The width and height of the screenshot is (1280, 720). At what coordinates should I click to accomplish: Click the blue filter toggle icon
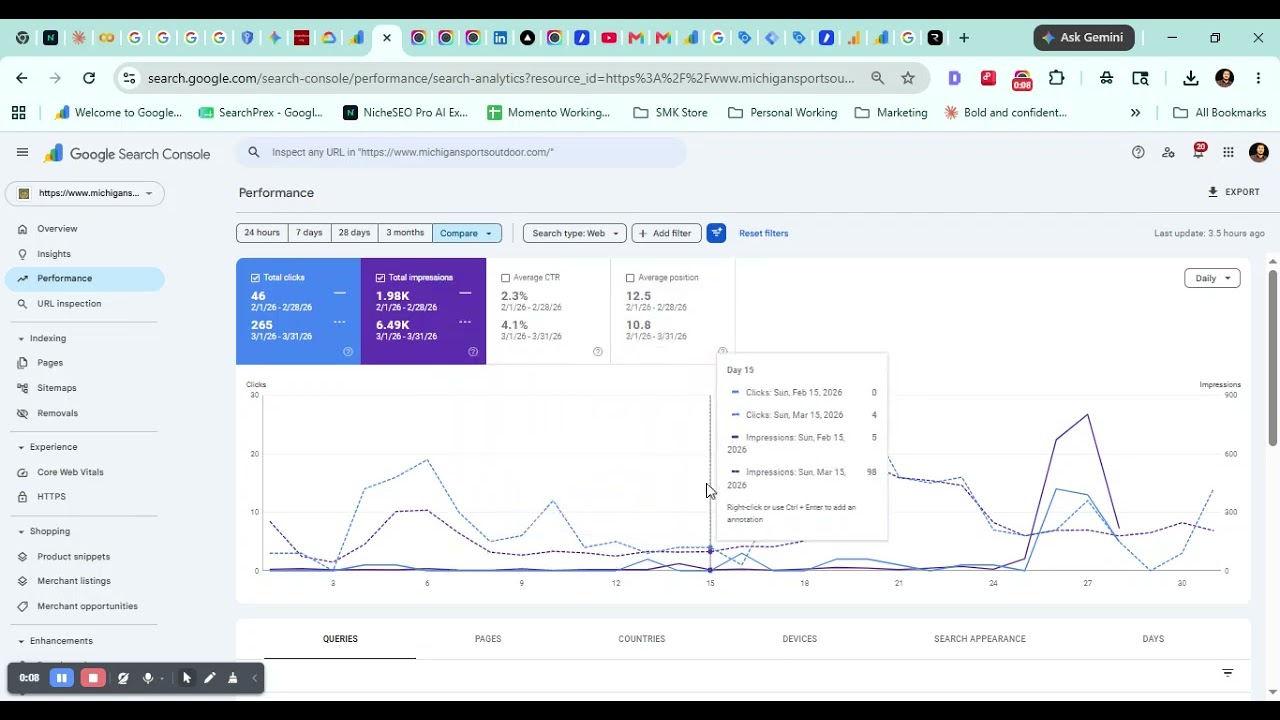[716, 233]
